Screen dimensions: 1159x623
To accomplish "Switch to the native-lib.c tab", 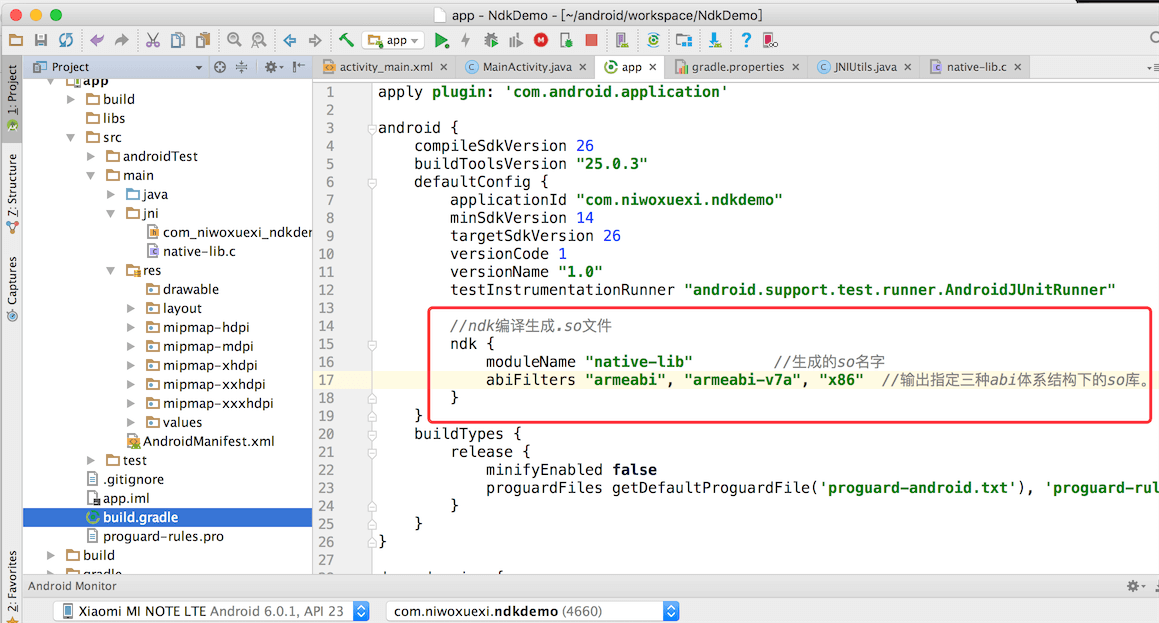I will pos(975,67).
